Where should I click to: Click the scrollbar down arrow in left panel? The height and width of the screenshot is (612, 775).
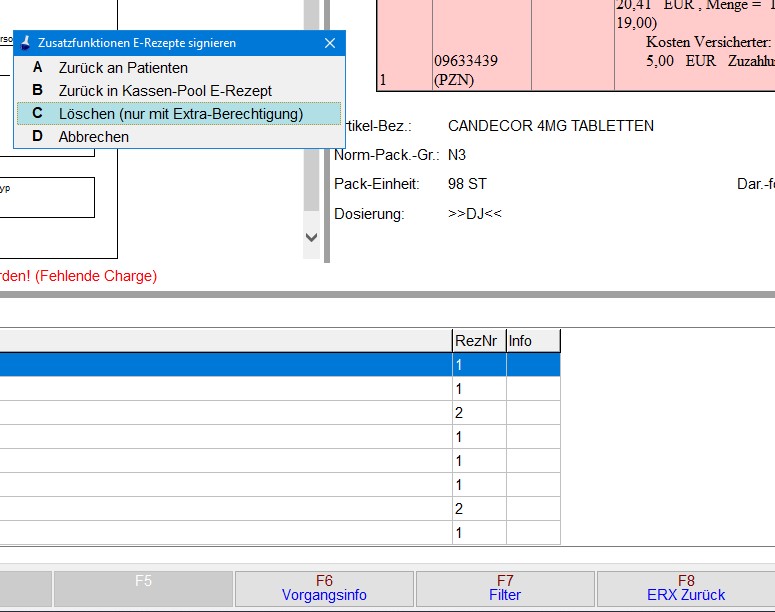coord(311,238)
